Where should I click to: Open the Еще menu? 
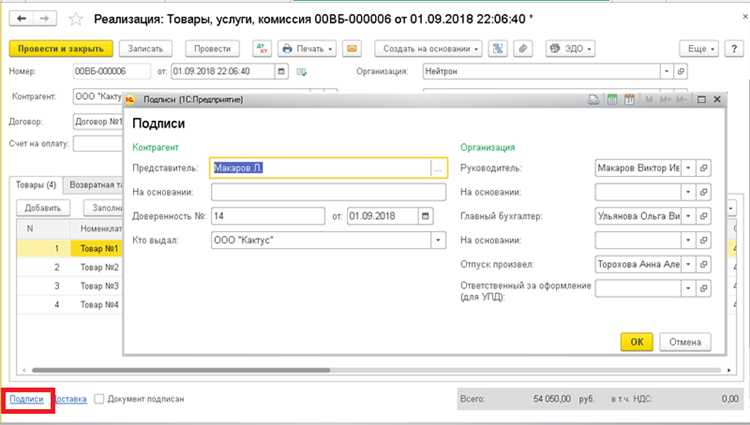[x=699, y=49]
